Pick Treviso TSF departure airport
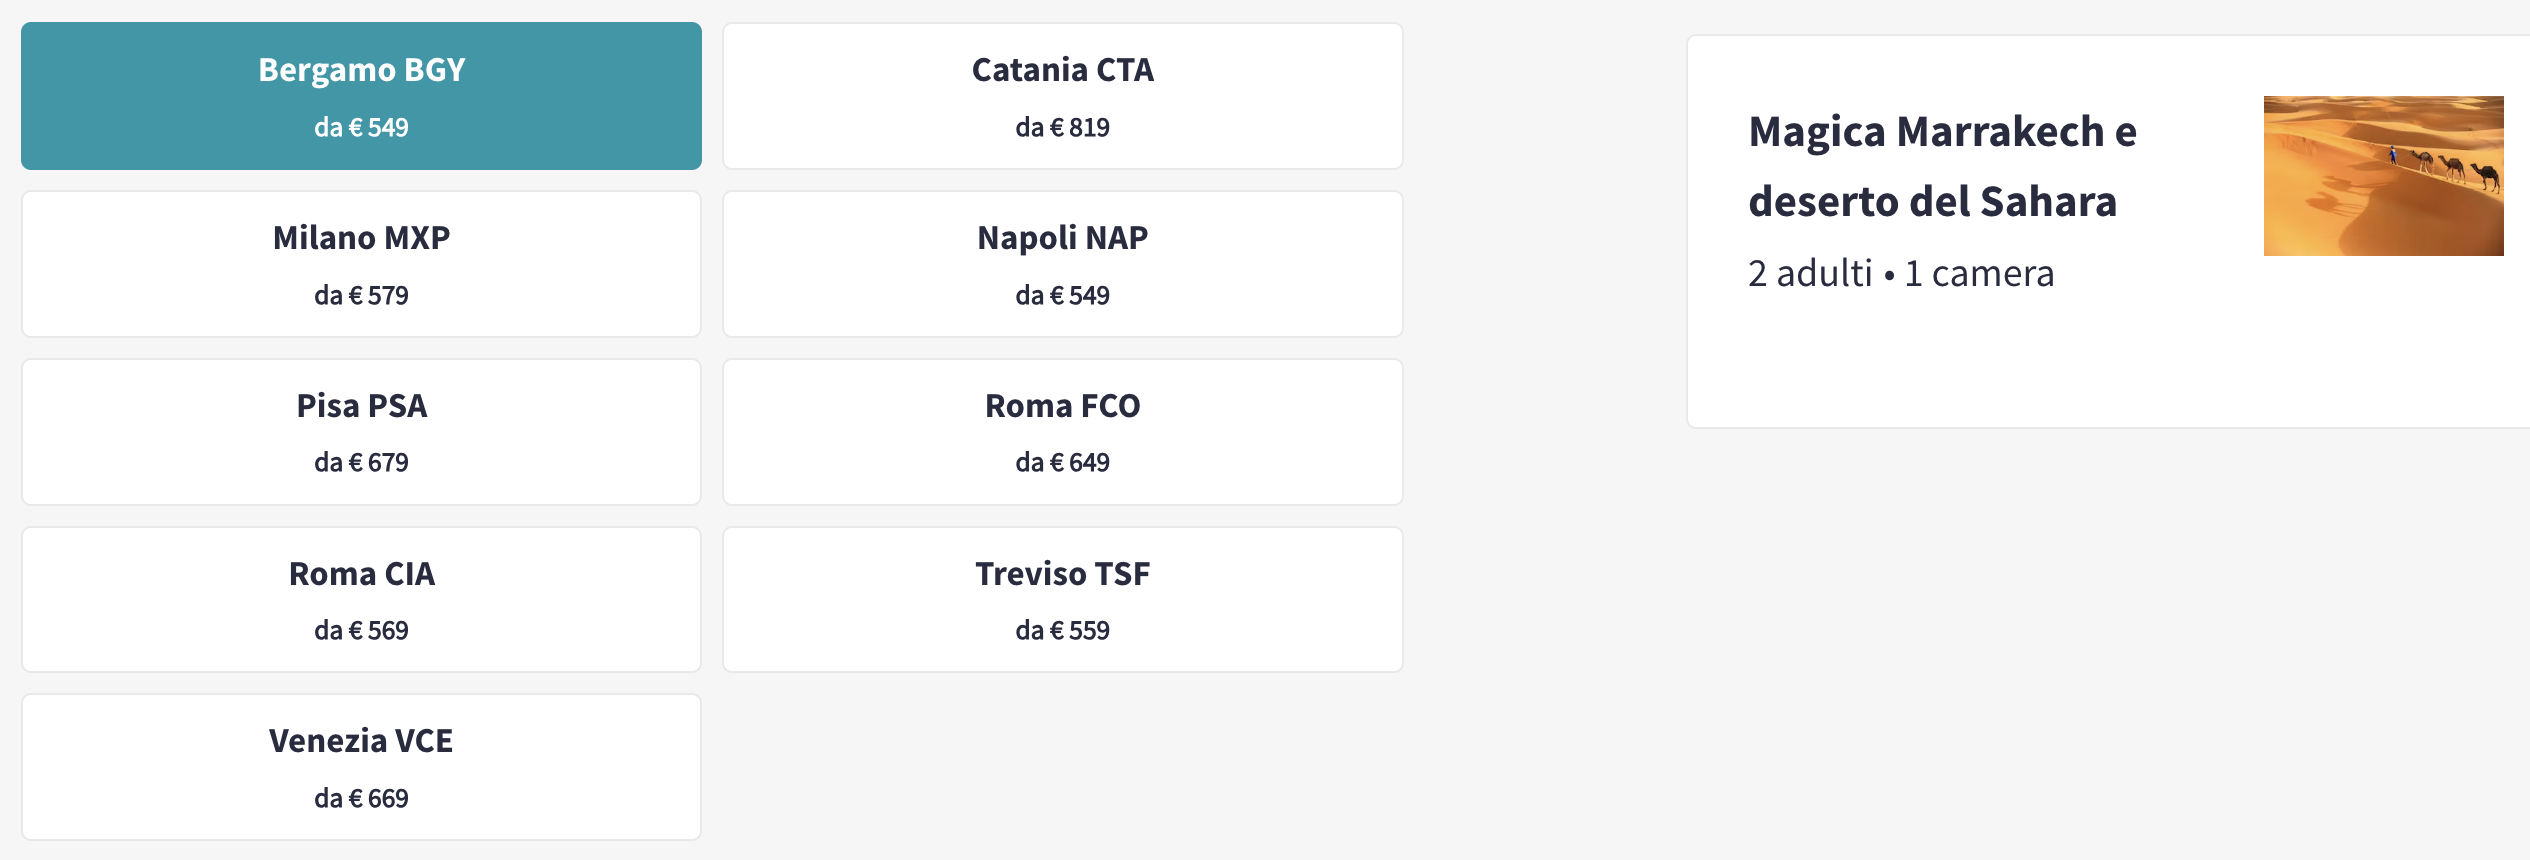Image resolution: width=2530 pixels, height=860 pixels. 1063,600
